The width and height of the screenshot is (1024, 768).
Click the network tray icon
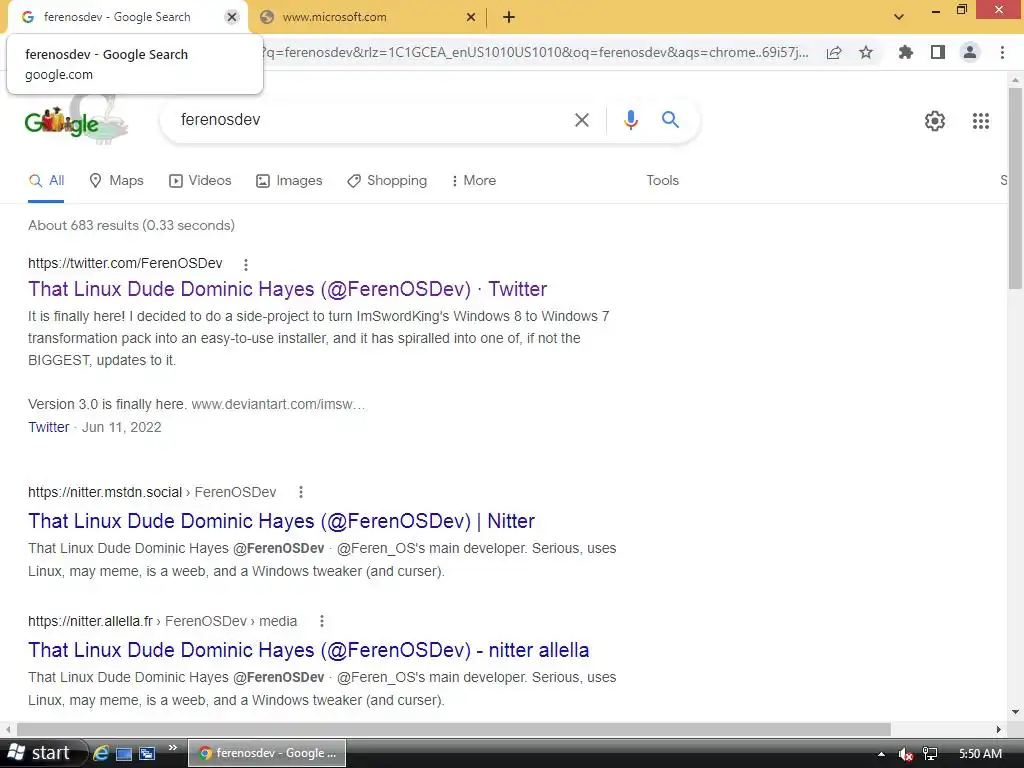point(930,754)
